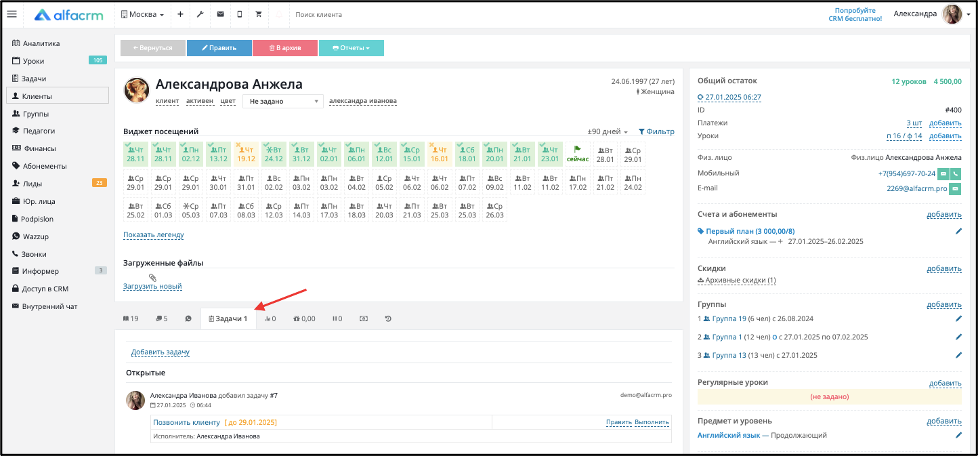Click Добавить задачу link
Viewport: 979px width, 456px height.
click(160, 352)
